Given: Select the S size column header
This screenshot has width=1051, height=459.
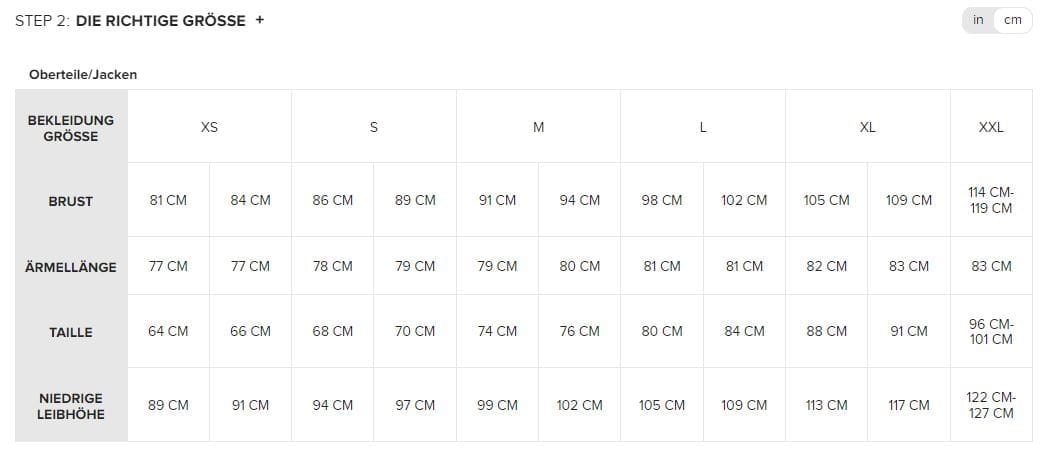Looking at the screenshot, I should (374, 127).
